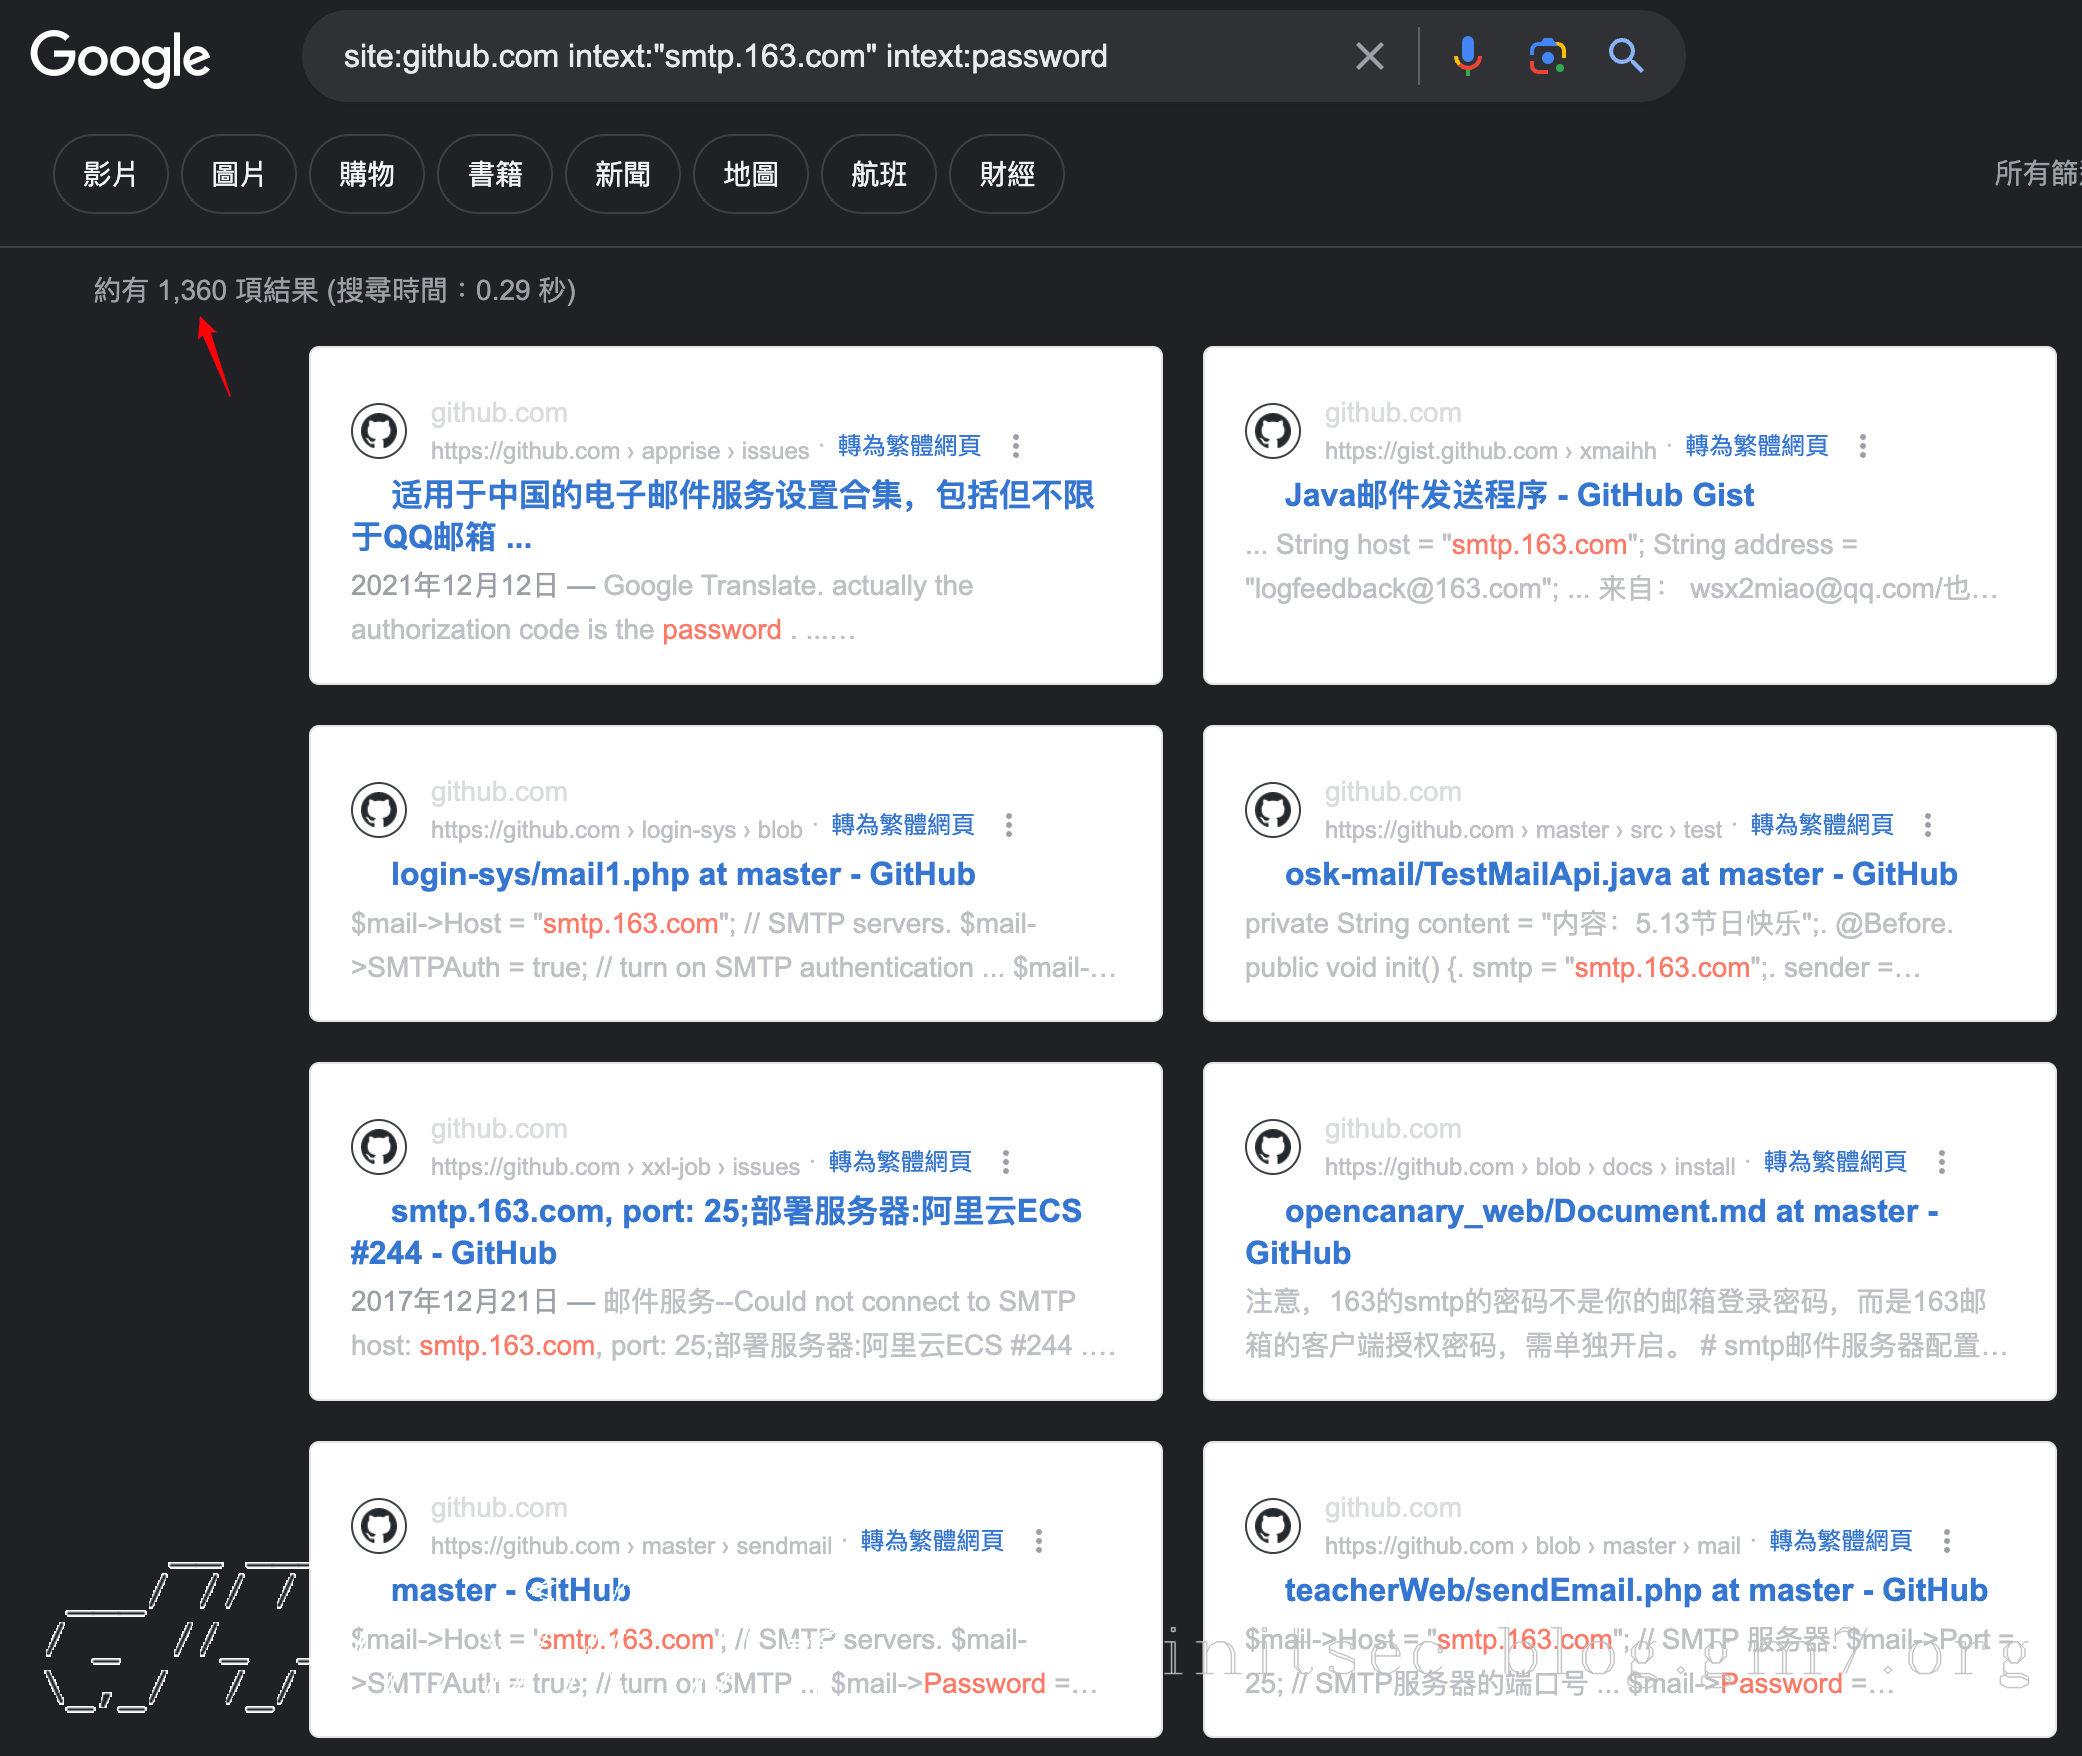Click the Google logo to return home

(120, 58)
